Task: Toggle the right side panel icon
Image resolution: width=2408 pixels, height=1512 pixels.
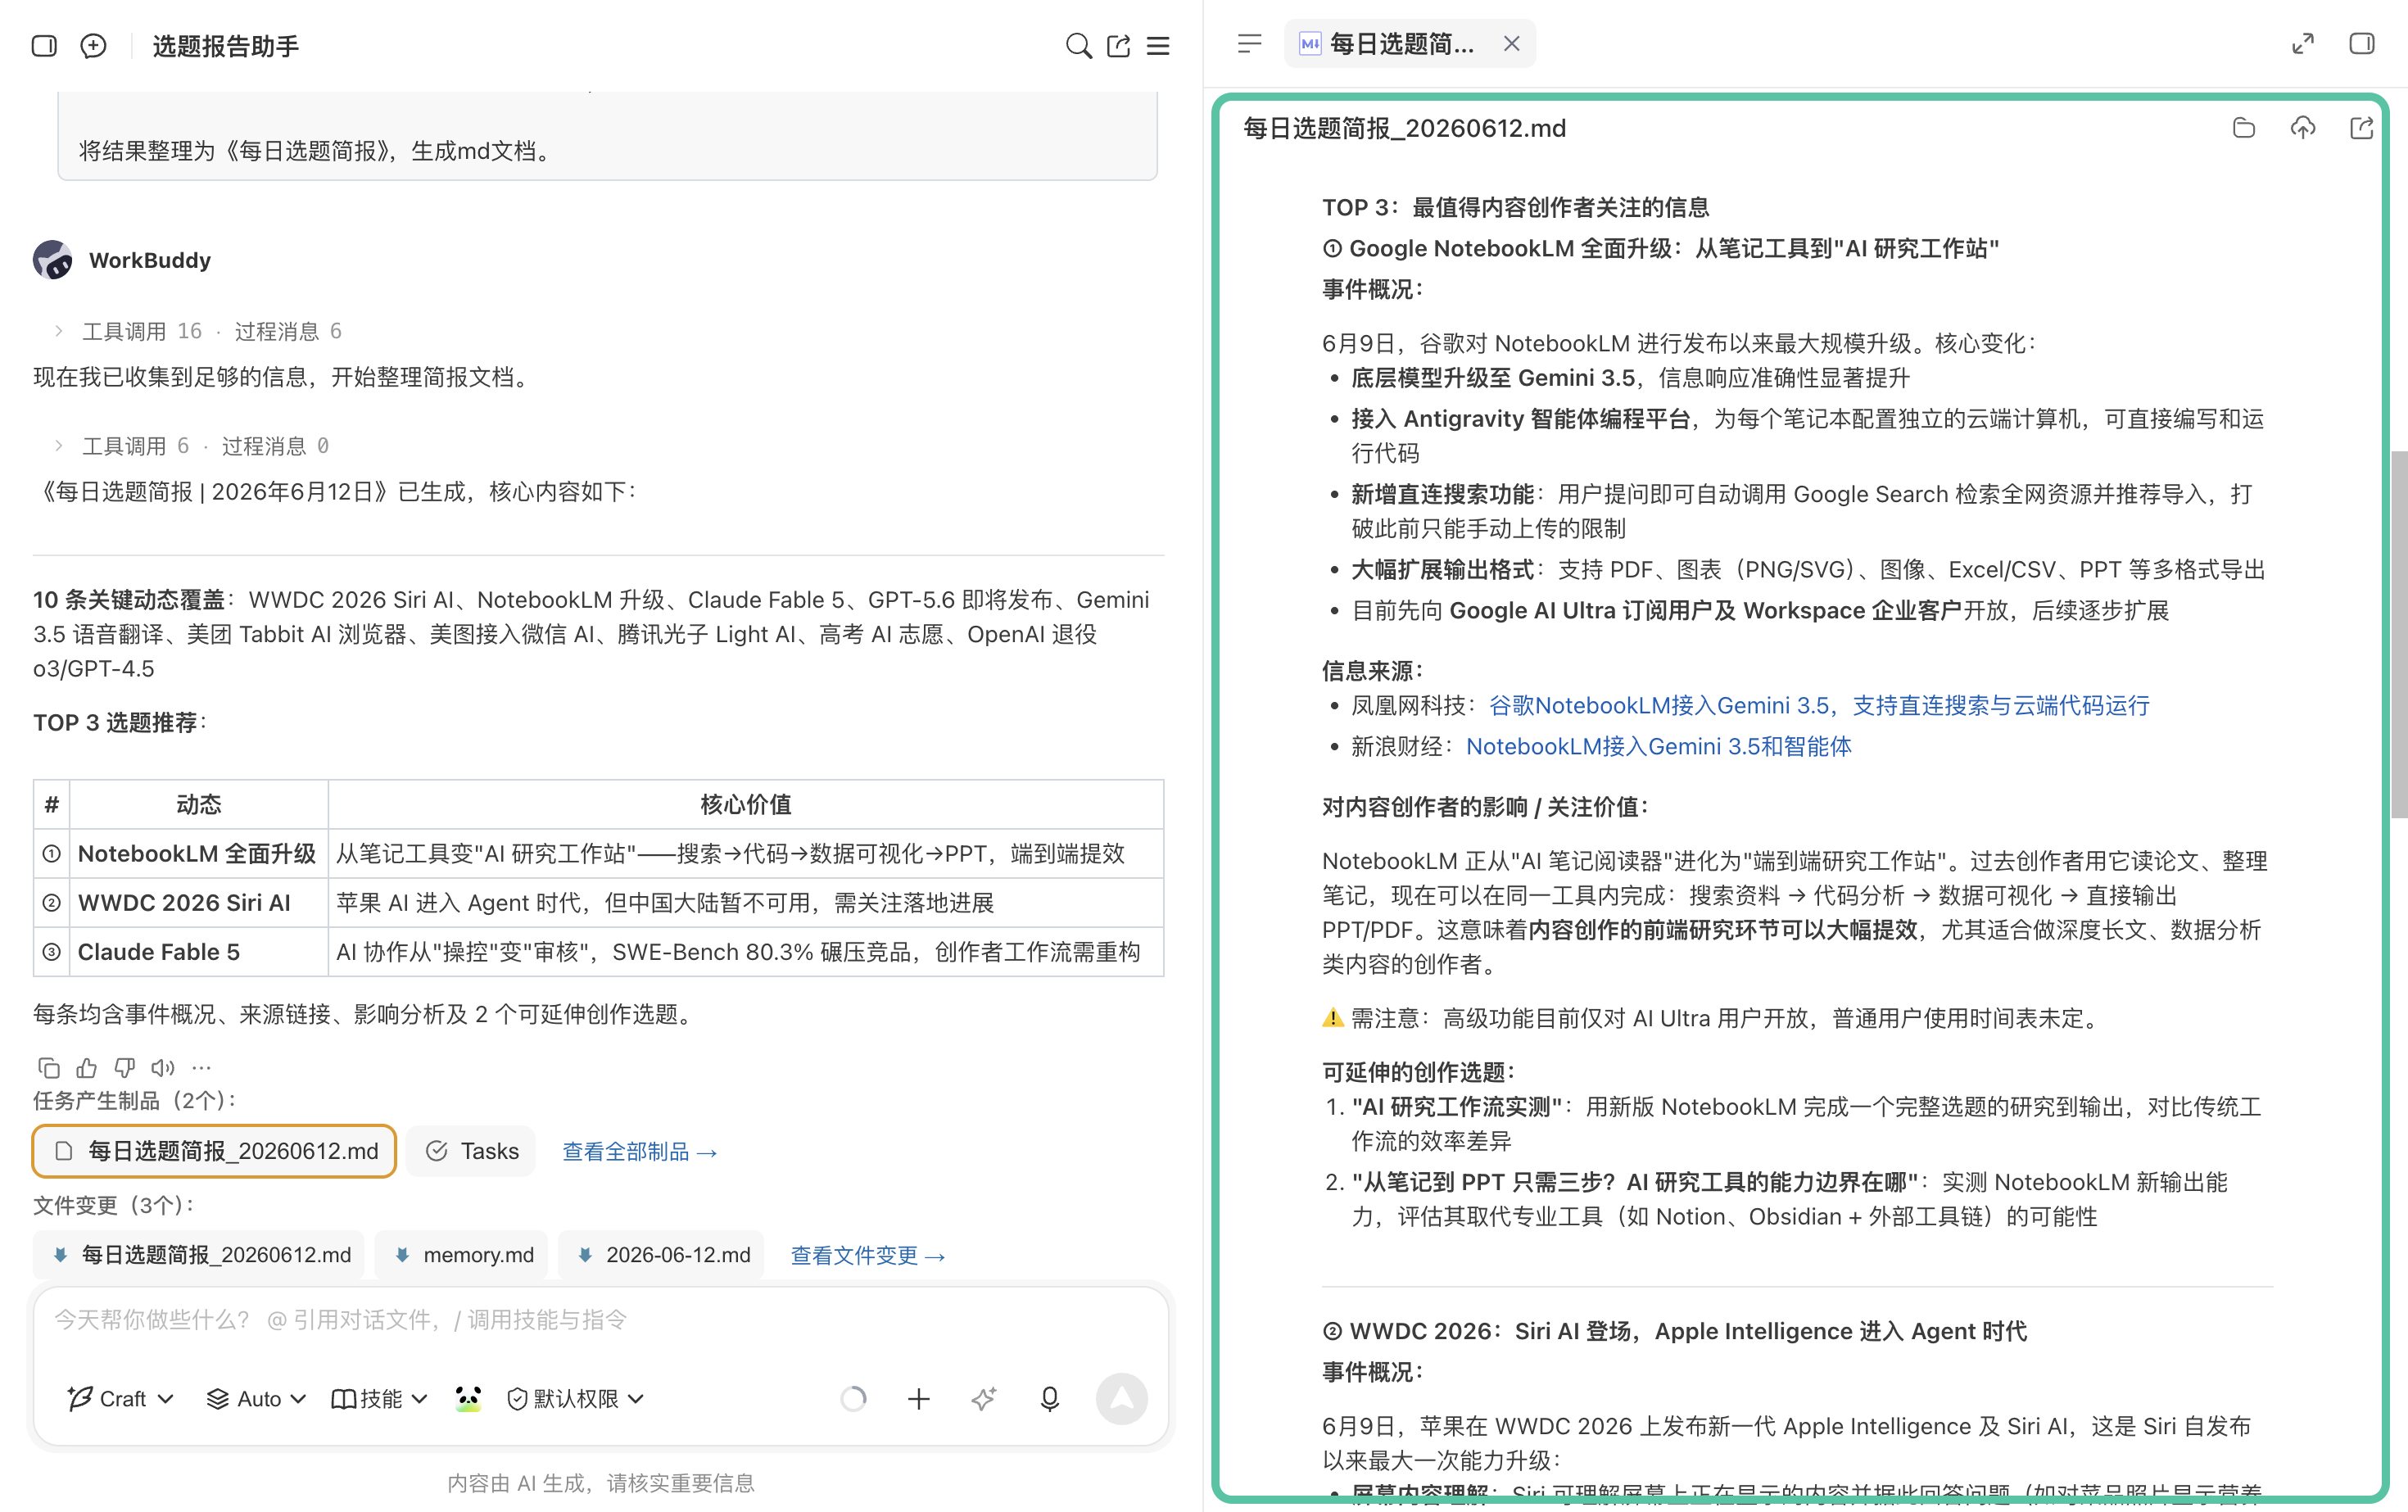Action: pyautogui.click(x=2362, y=44)
